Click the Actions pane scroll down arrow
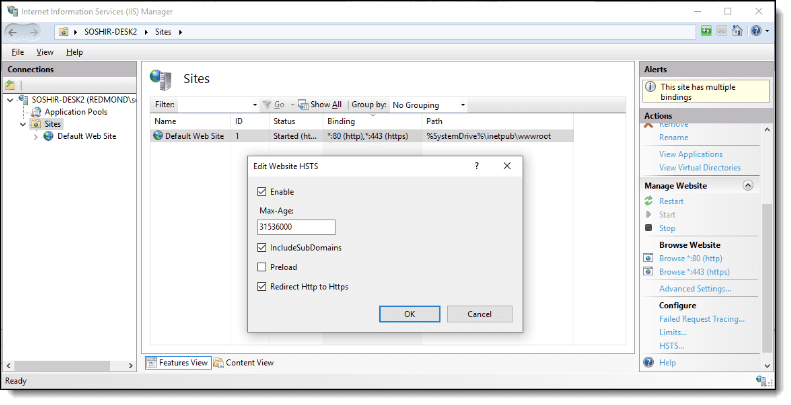The width and height of the screenshot is (791, 405). coord(767,366)
